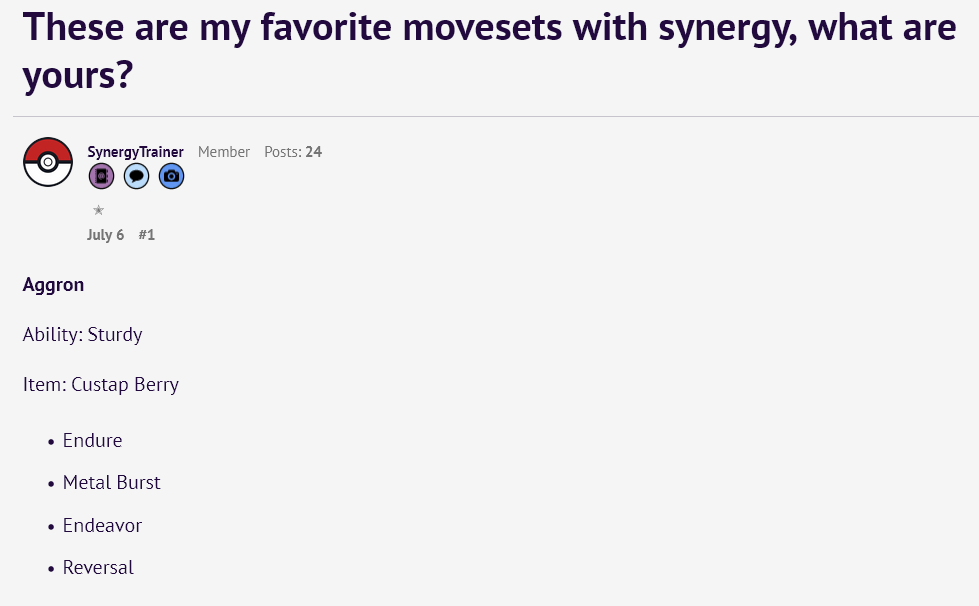Click the Ability: Sturdy line

tap(83, 334)
